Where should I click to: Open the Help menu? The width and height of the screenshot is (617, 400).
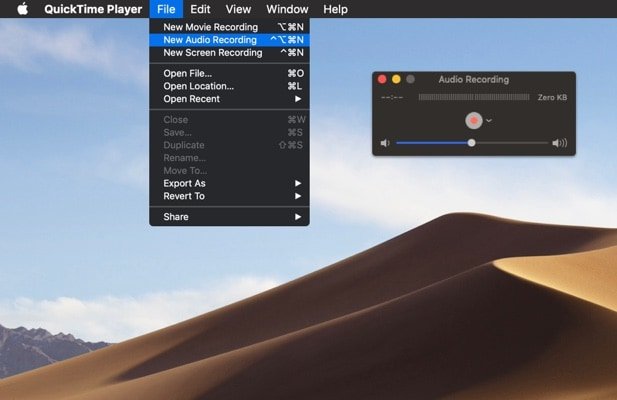click(335, 9)
